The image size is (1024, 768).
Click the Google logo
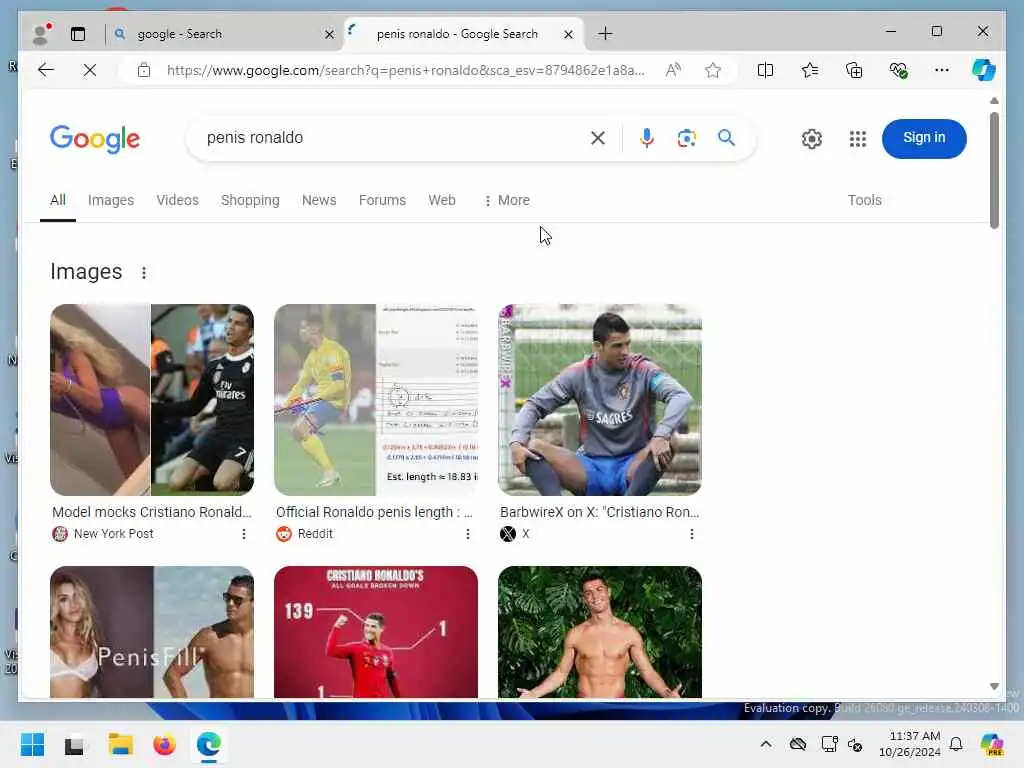(95, 138)
